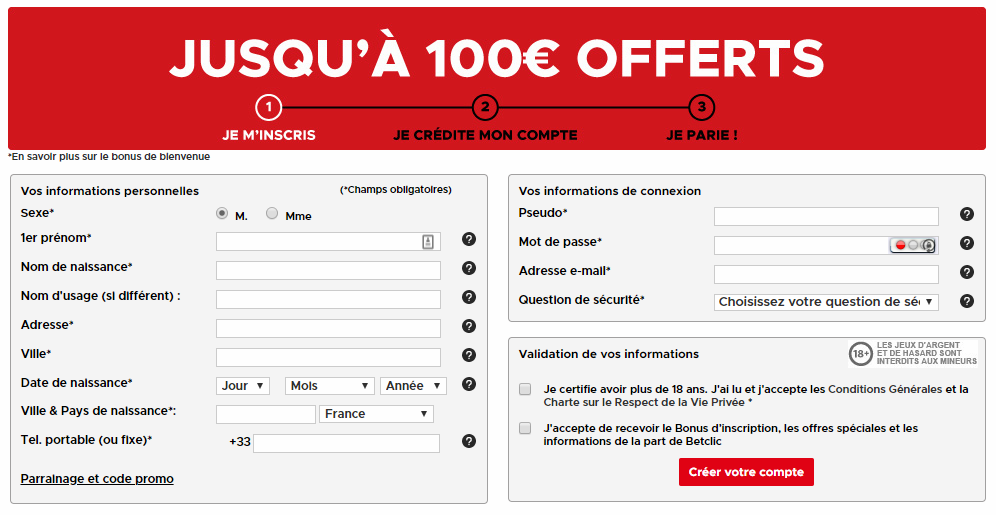
Task: Check the over 18 certification checkbox
Action: [525, 390]
